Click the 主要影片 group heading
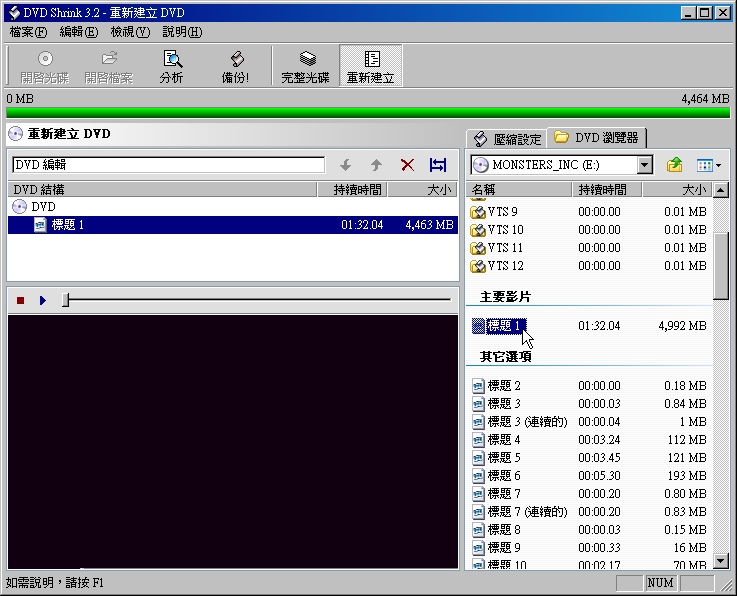 click(x=505, y=297)
